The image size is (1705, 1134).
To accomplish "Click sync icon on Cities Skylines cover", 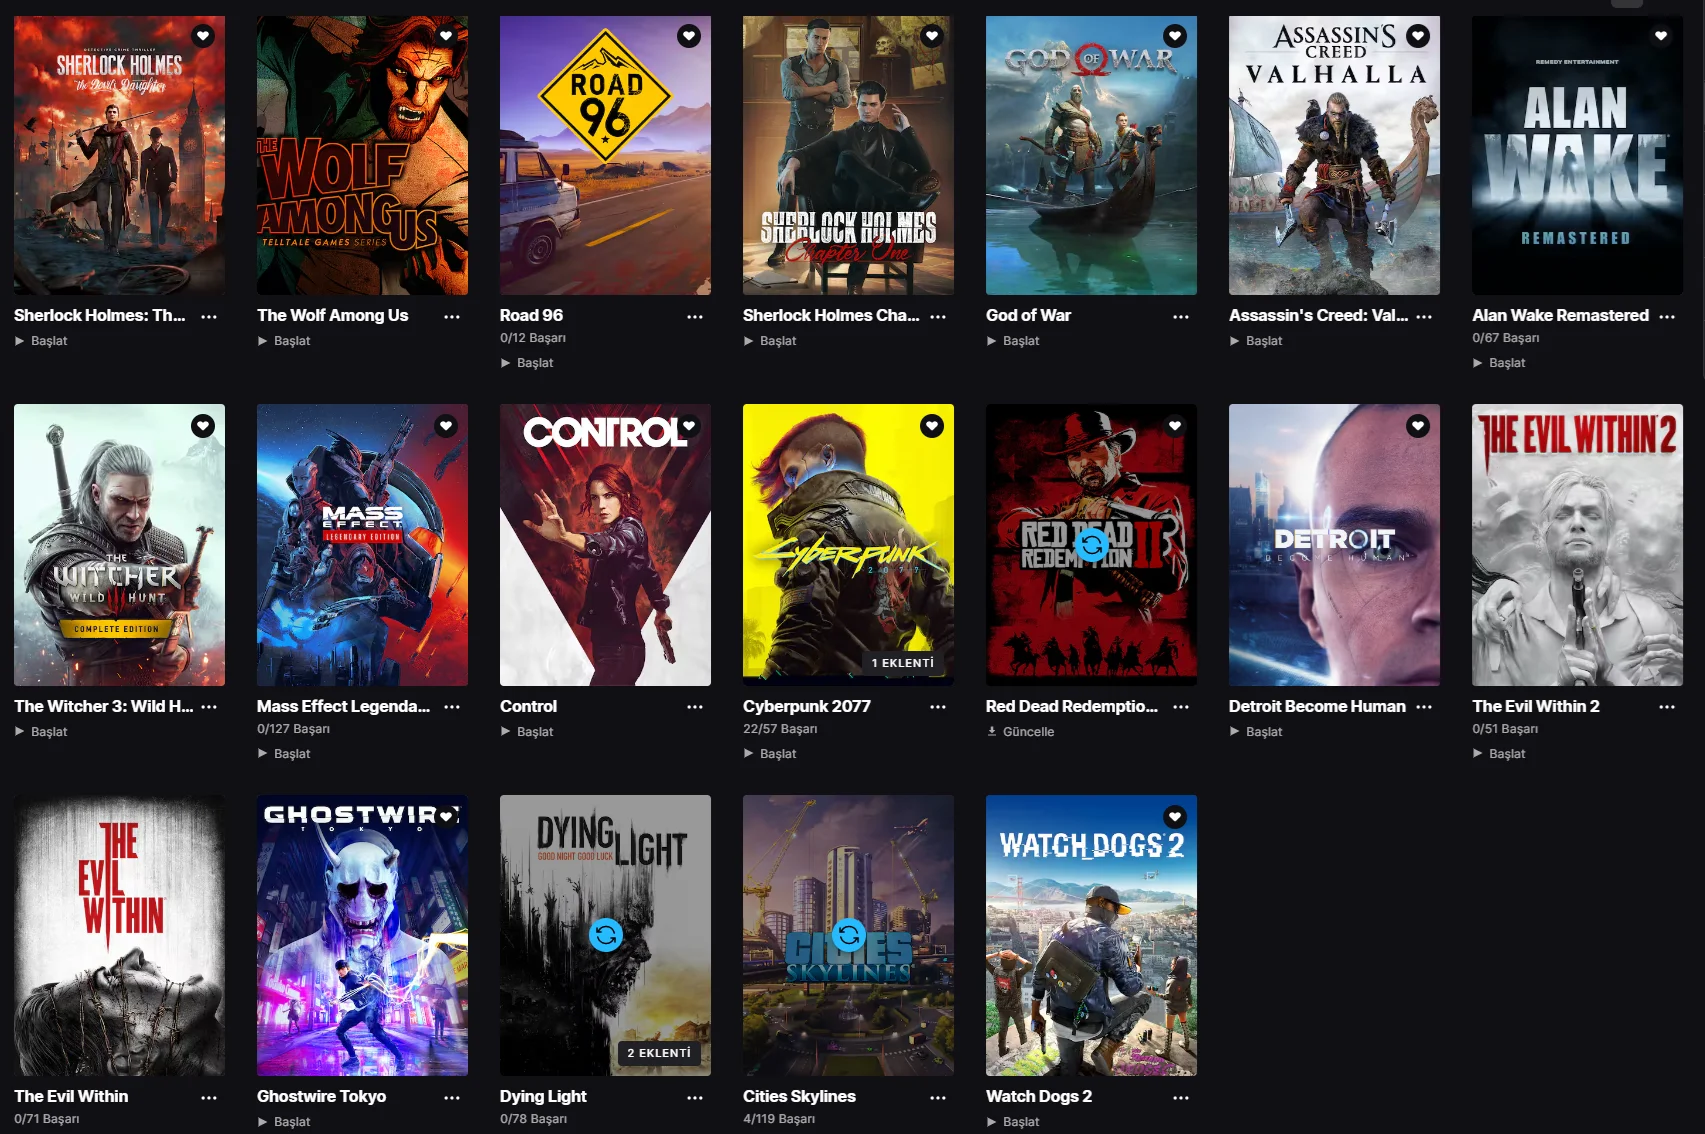I will click(x=848, y=935).
